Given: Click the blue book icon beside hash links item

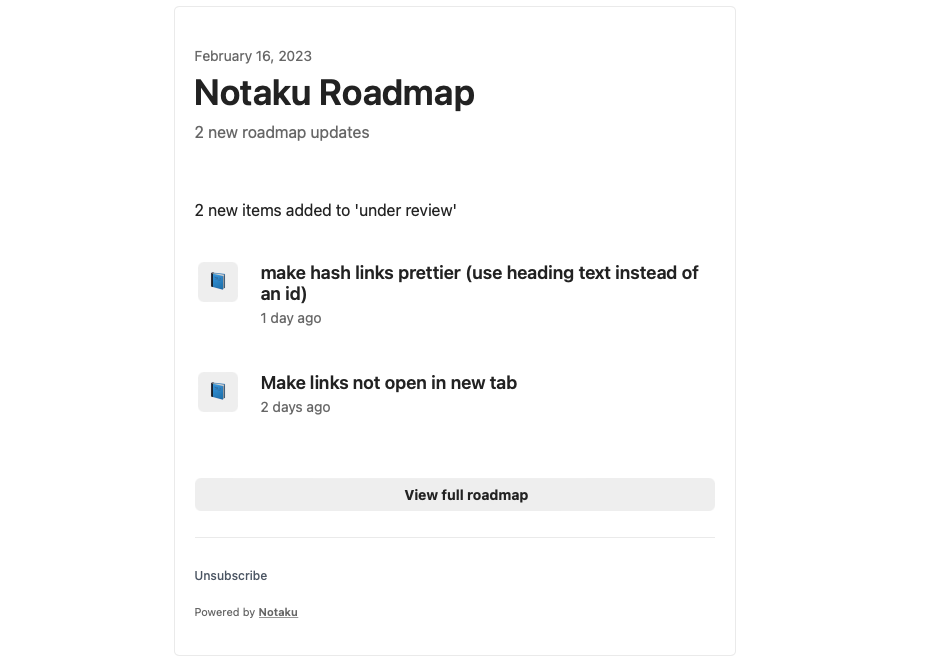Looking at the screenshot, I should coord(217,281).
